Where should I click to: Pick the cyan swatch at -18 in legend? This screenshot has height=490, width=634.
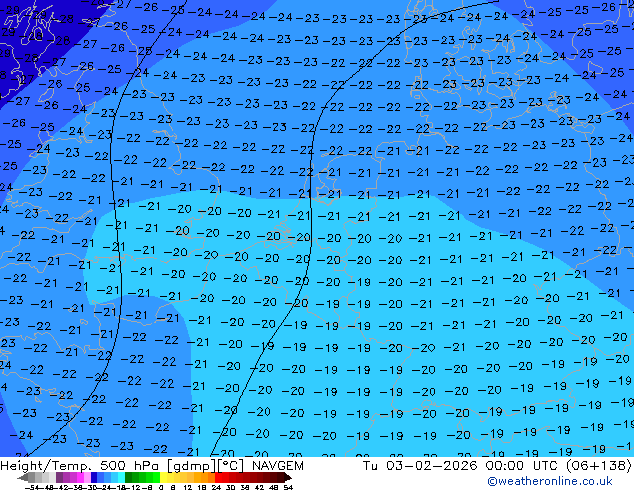coord(121,477)
